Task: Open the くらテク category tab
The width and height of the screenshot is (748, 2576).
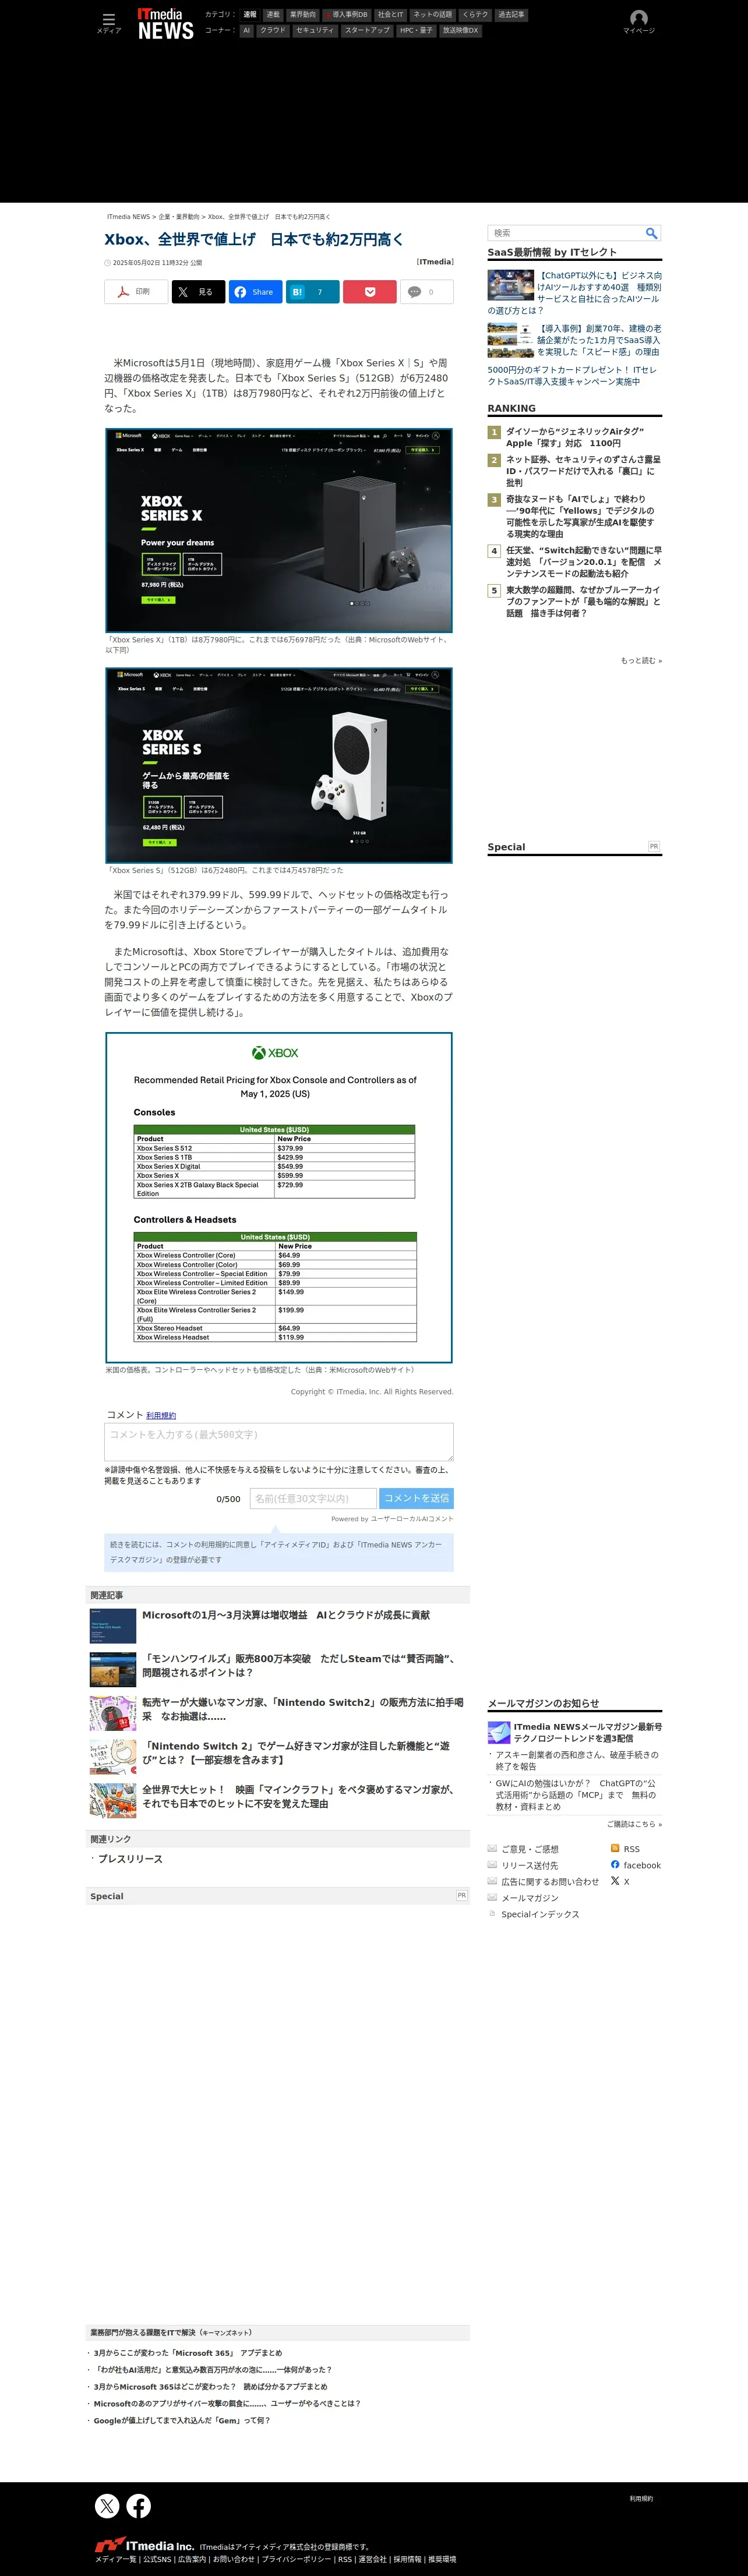Action: (475, 15)
